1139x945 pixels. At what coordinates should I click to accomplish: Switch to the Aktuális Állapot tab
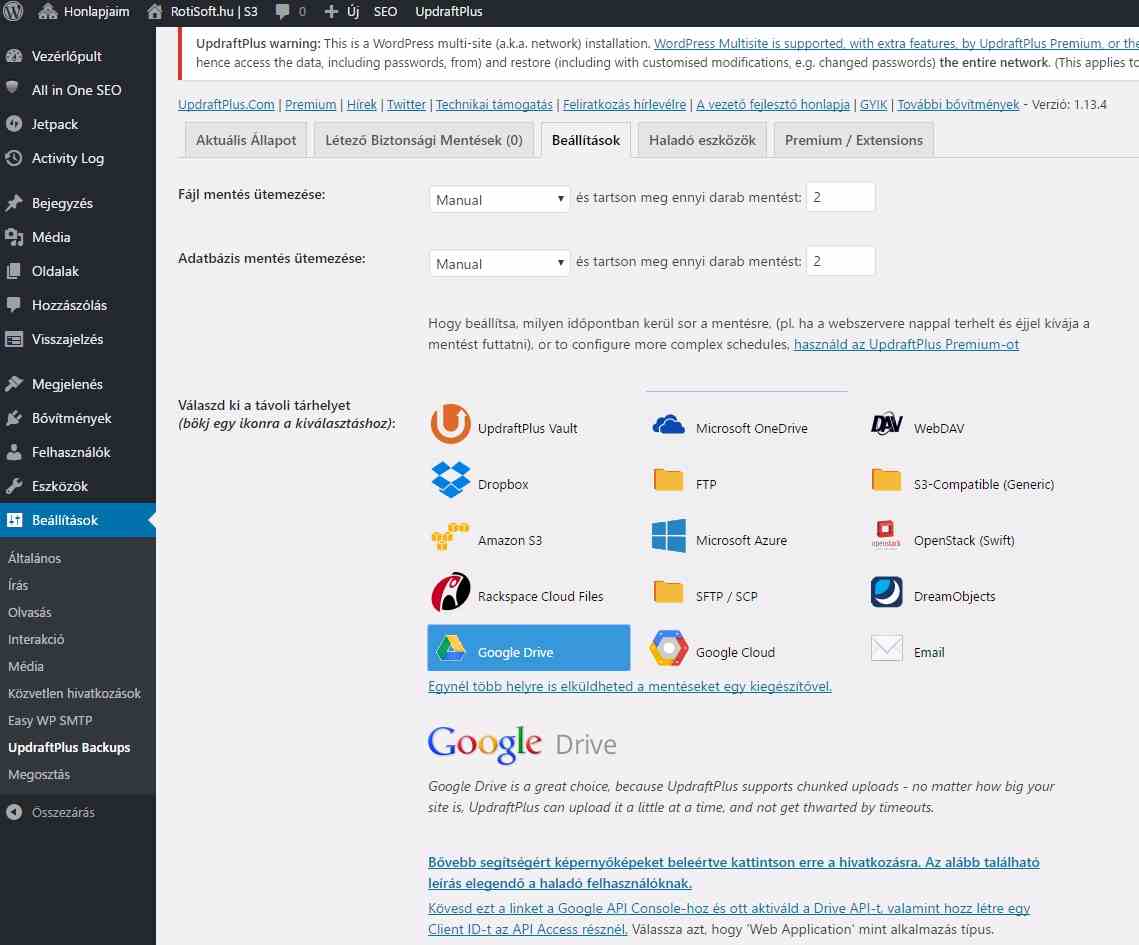245,139
